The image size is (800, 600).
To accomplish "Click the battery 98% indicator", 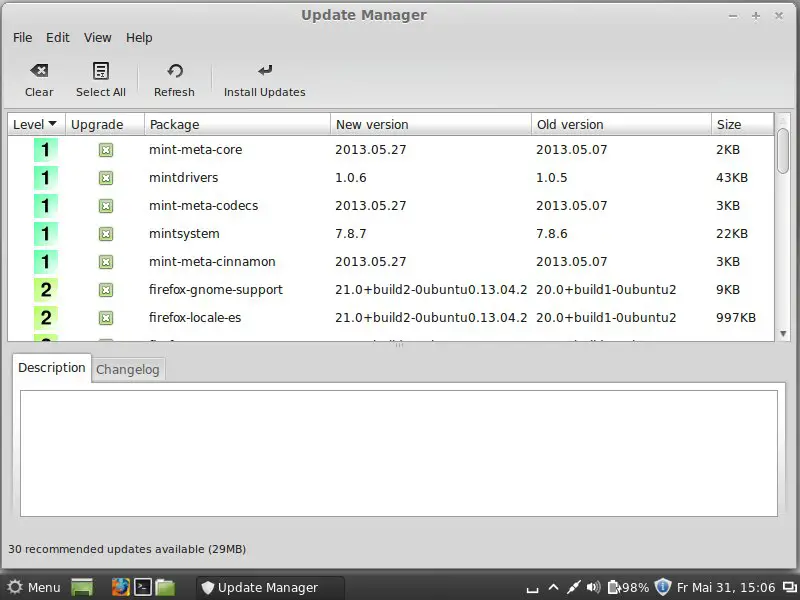I will [x=629, y=588].
